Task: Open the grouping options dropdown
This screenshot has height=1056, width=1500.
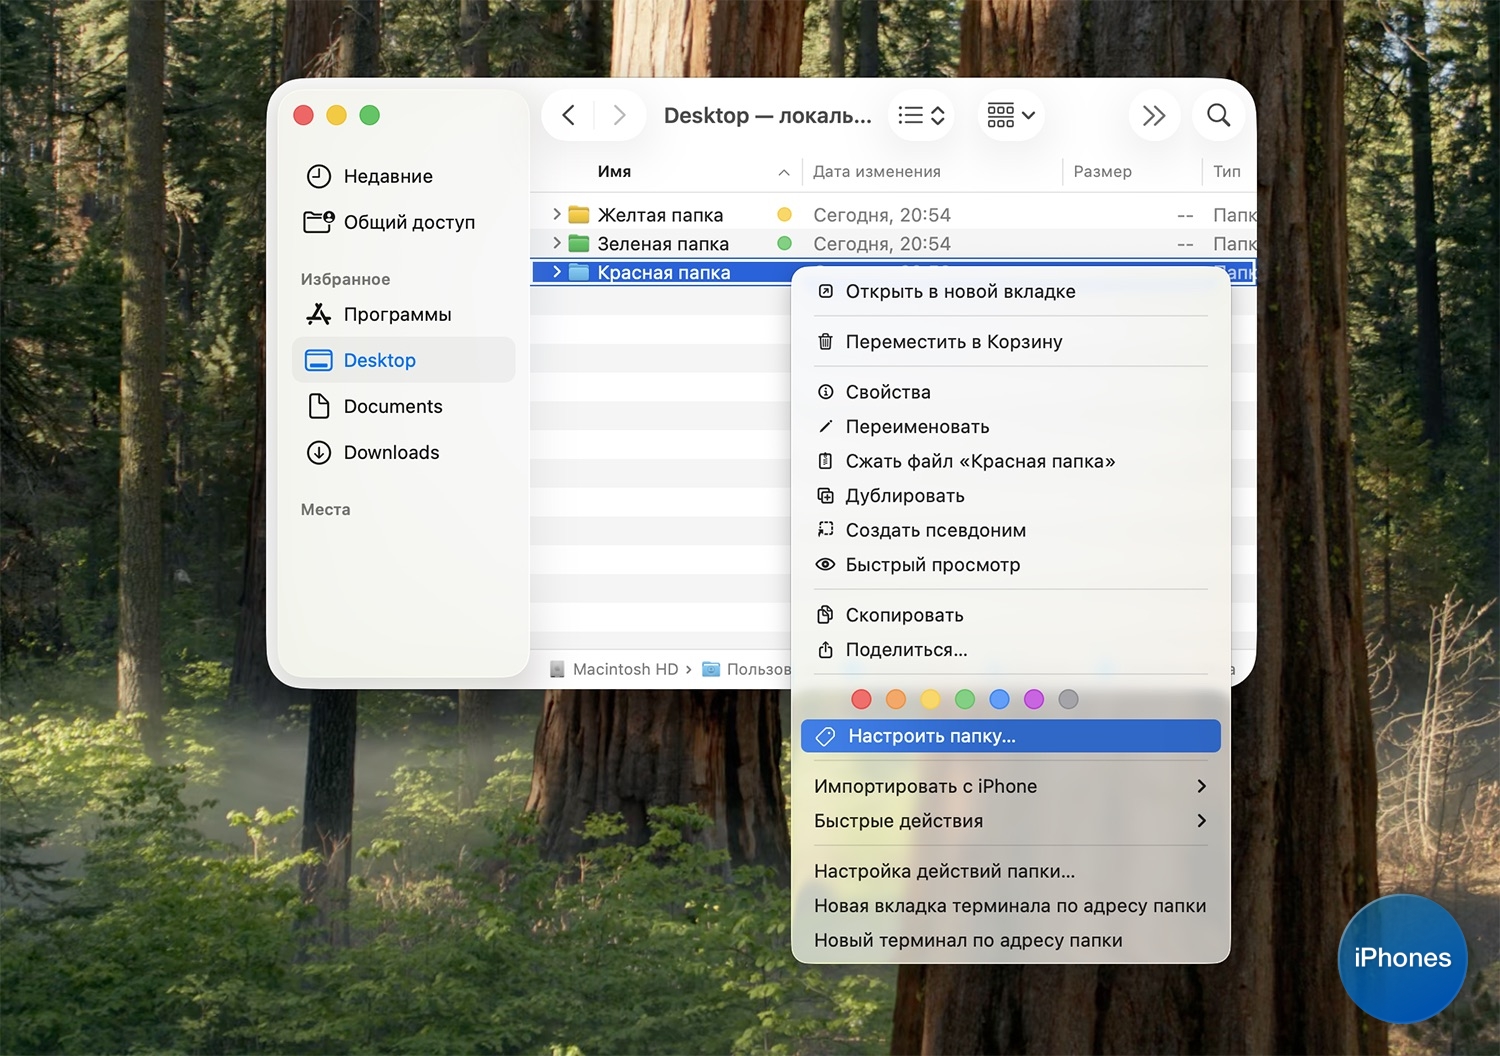Action: tap(1011, 115)
